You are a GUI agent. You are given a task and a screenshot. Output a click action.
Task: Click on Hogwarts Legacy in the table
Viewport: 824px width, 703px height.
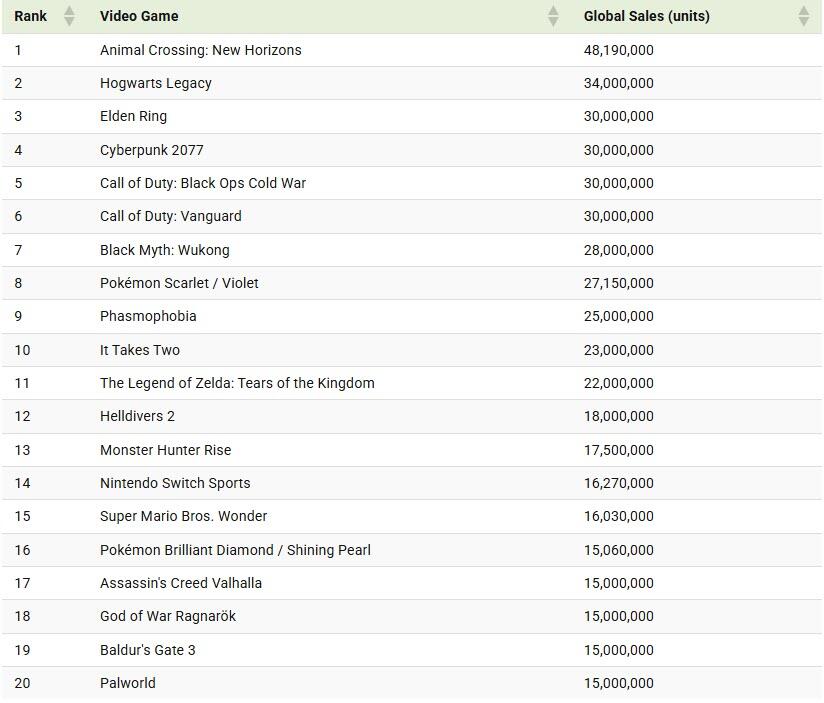coord(155,83)
